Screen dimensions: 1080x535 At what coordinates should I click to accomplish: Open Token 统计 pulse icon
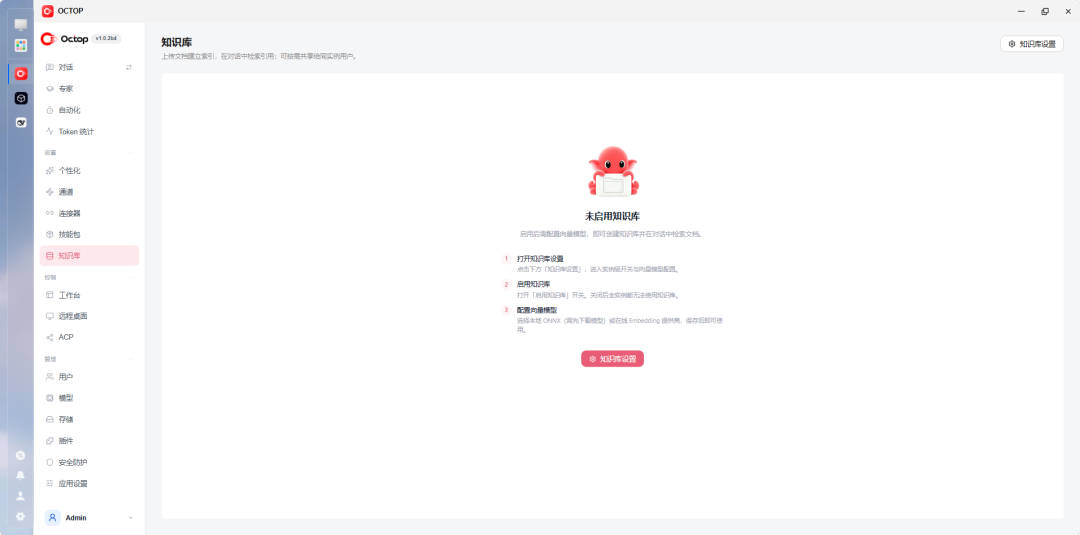pos(50,132)
